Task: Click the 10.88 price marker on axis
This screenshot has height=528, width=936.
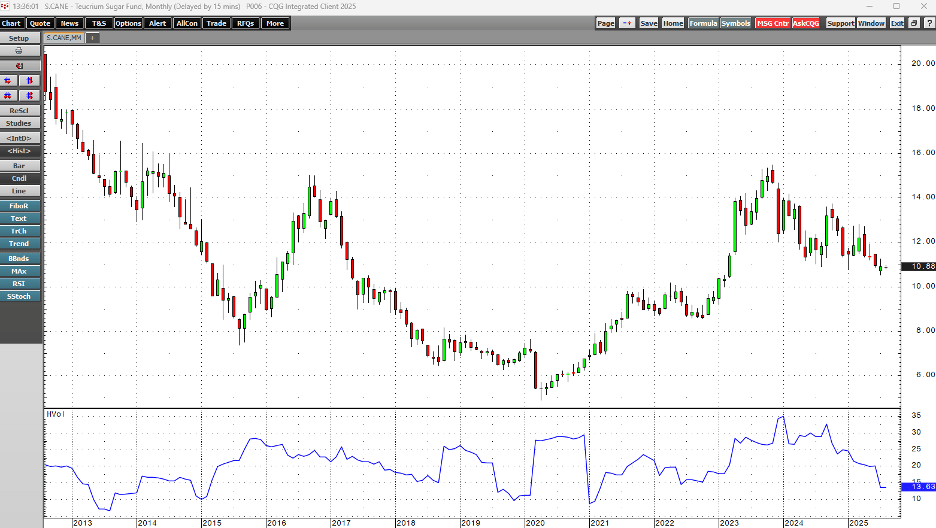Action: tap(917, 267)
